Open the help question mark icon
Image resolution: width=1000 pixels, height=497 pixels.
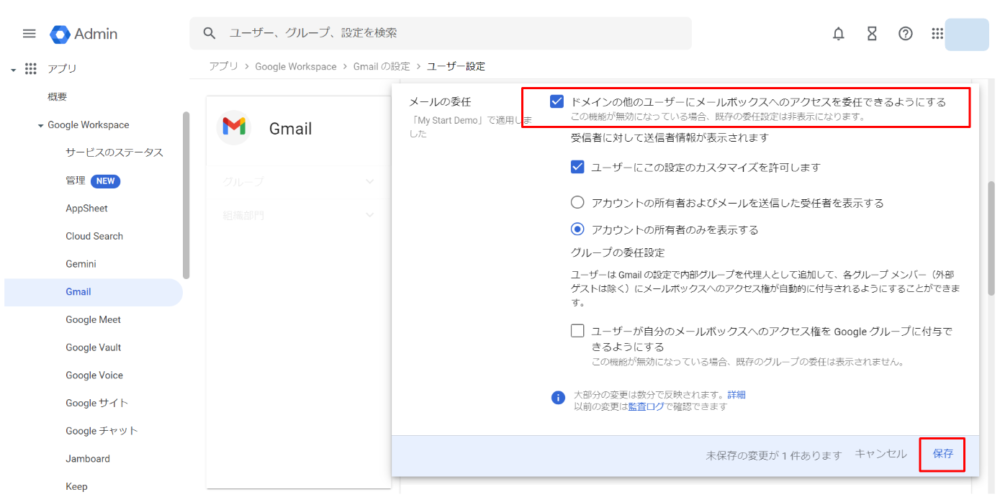905,34
